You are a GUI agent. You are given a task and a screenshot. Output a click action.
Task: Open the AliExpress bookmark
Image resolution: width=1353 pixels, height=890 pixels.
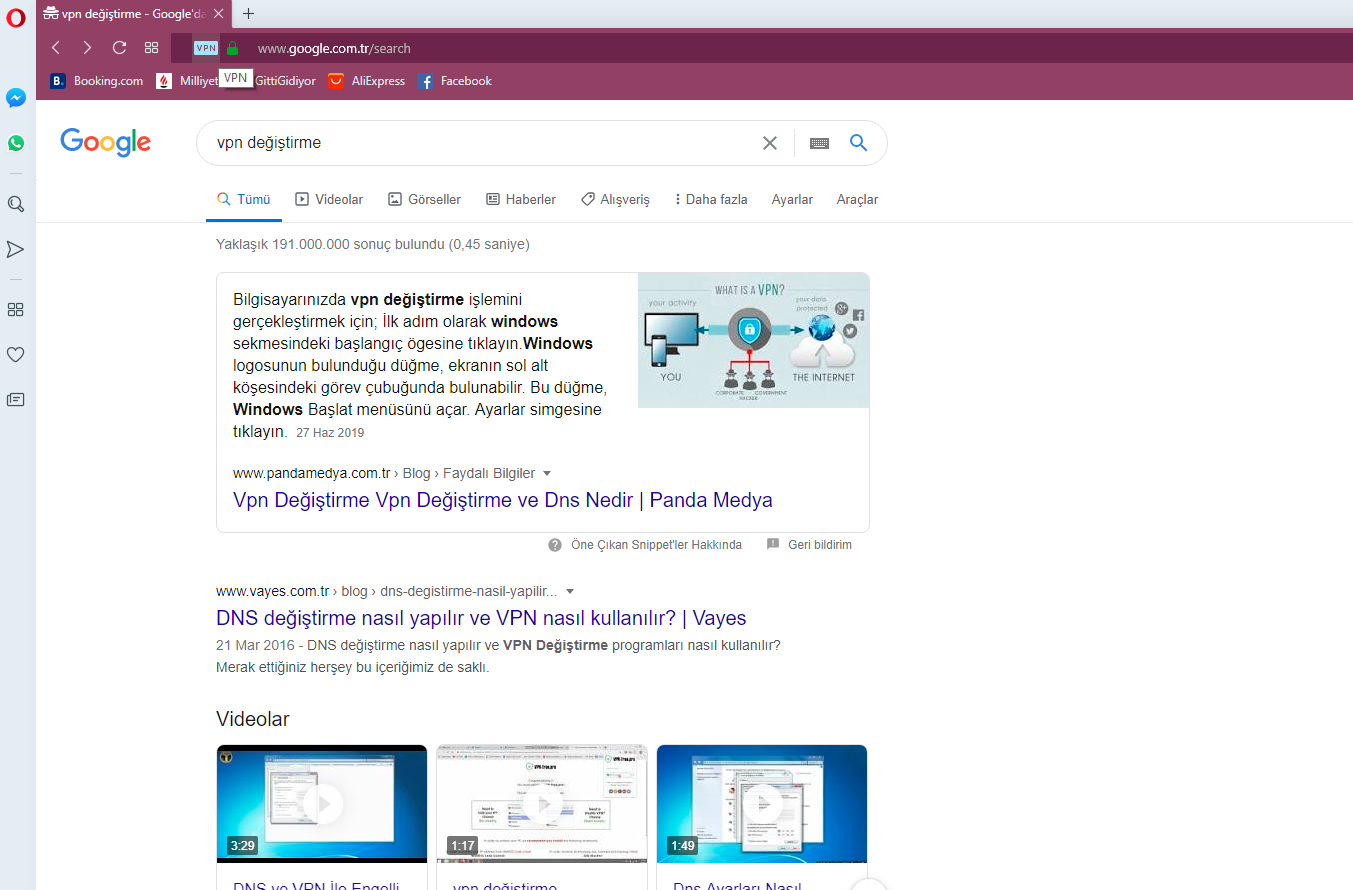[367, 81]
